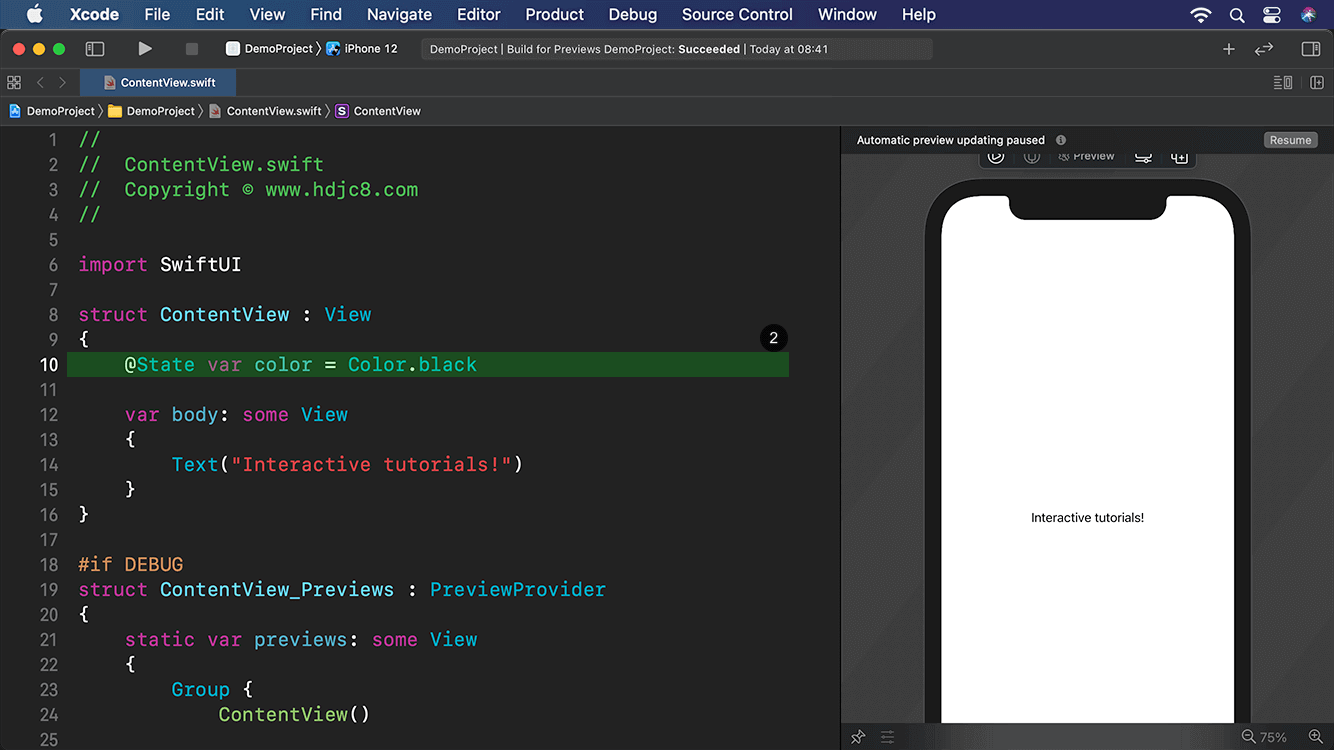Click the "Interactive tutorials!" string in code
Image resolution: width=1334 pixels, height=750 pixels.
point(371,465)
